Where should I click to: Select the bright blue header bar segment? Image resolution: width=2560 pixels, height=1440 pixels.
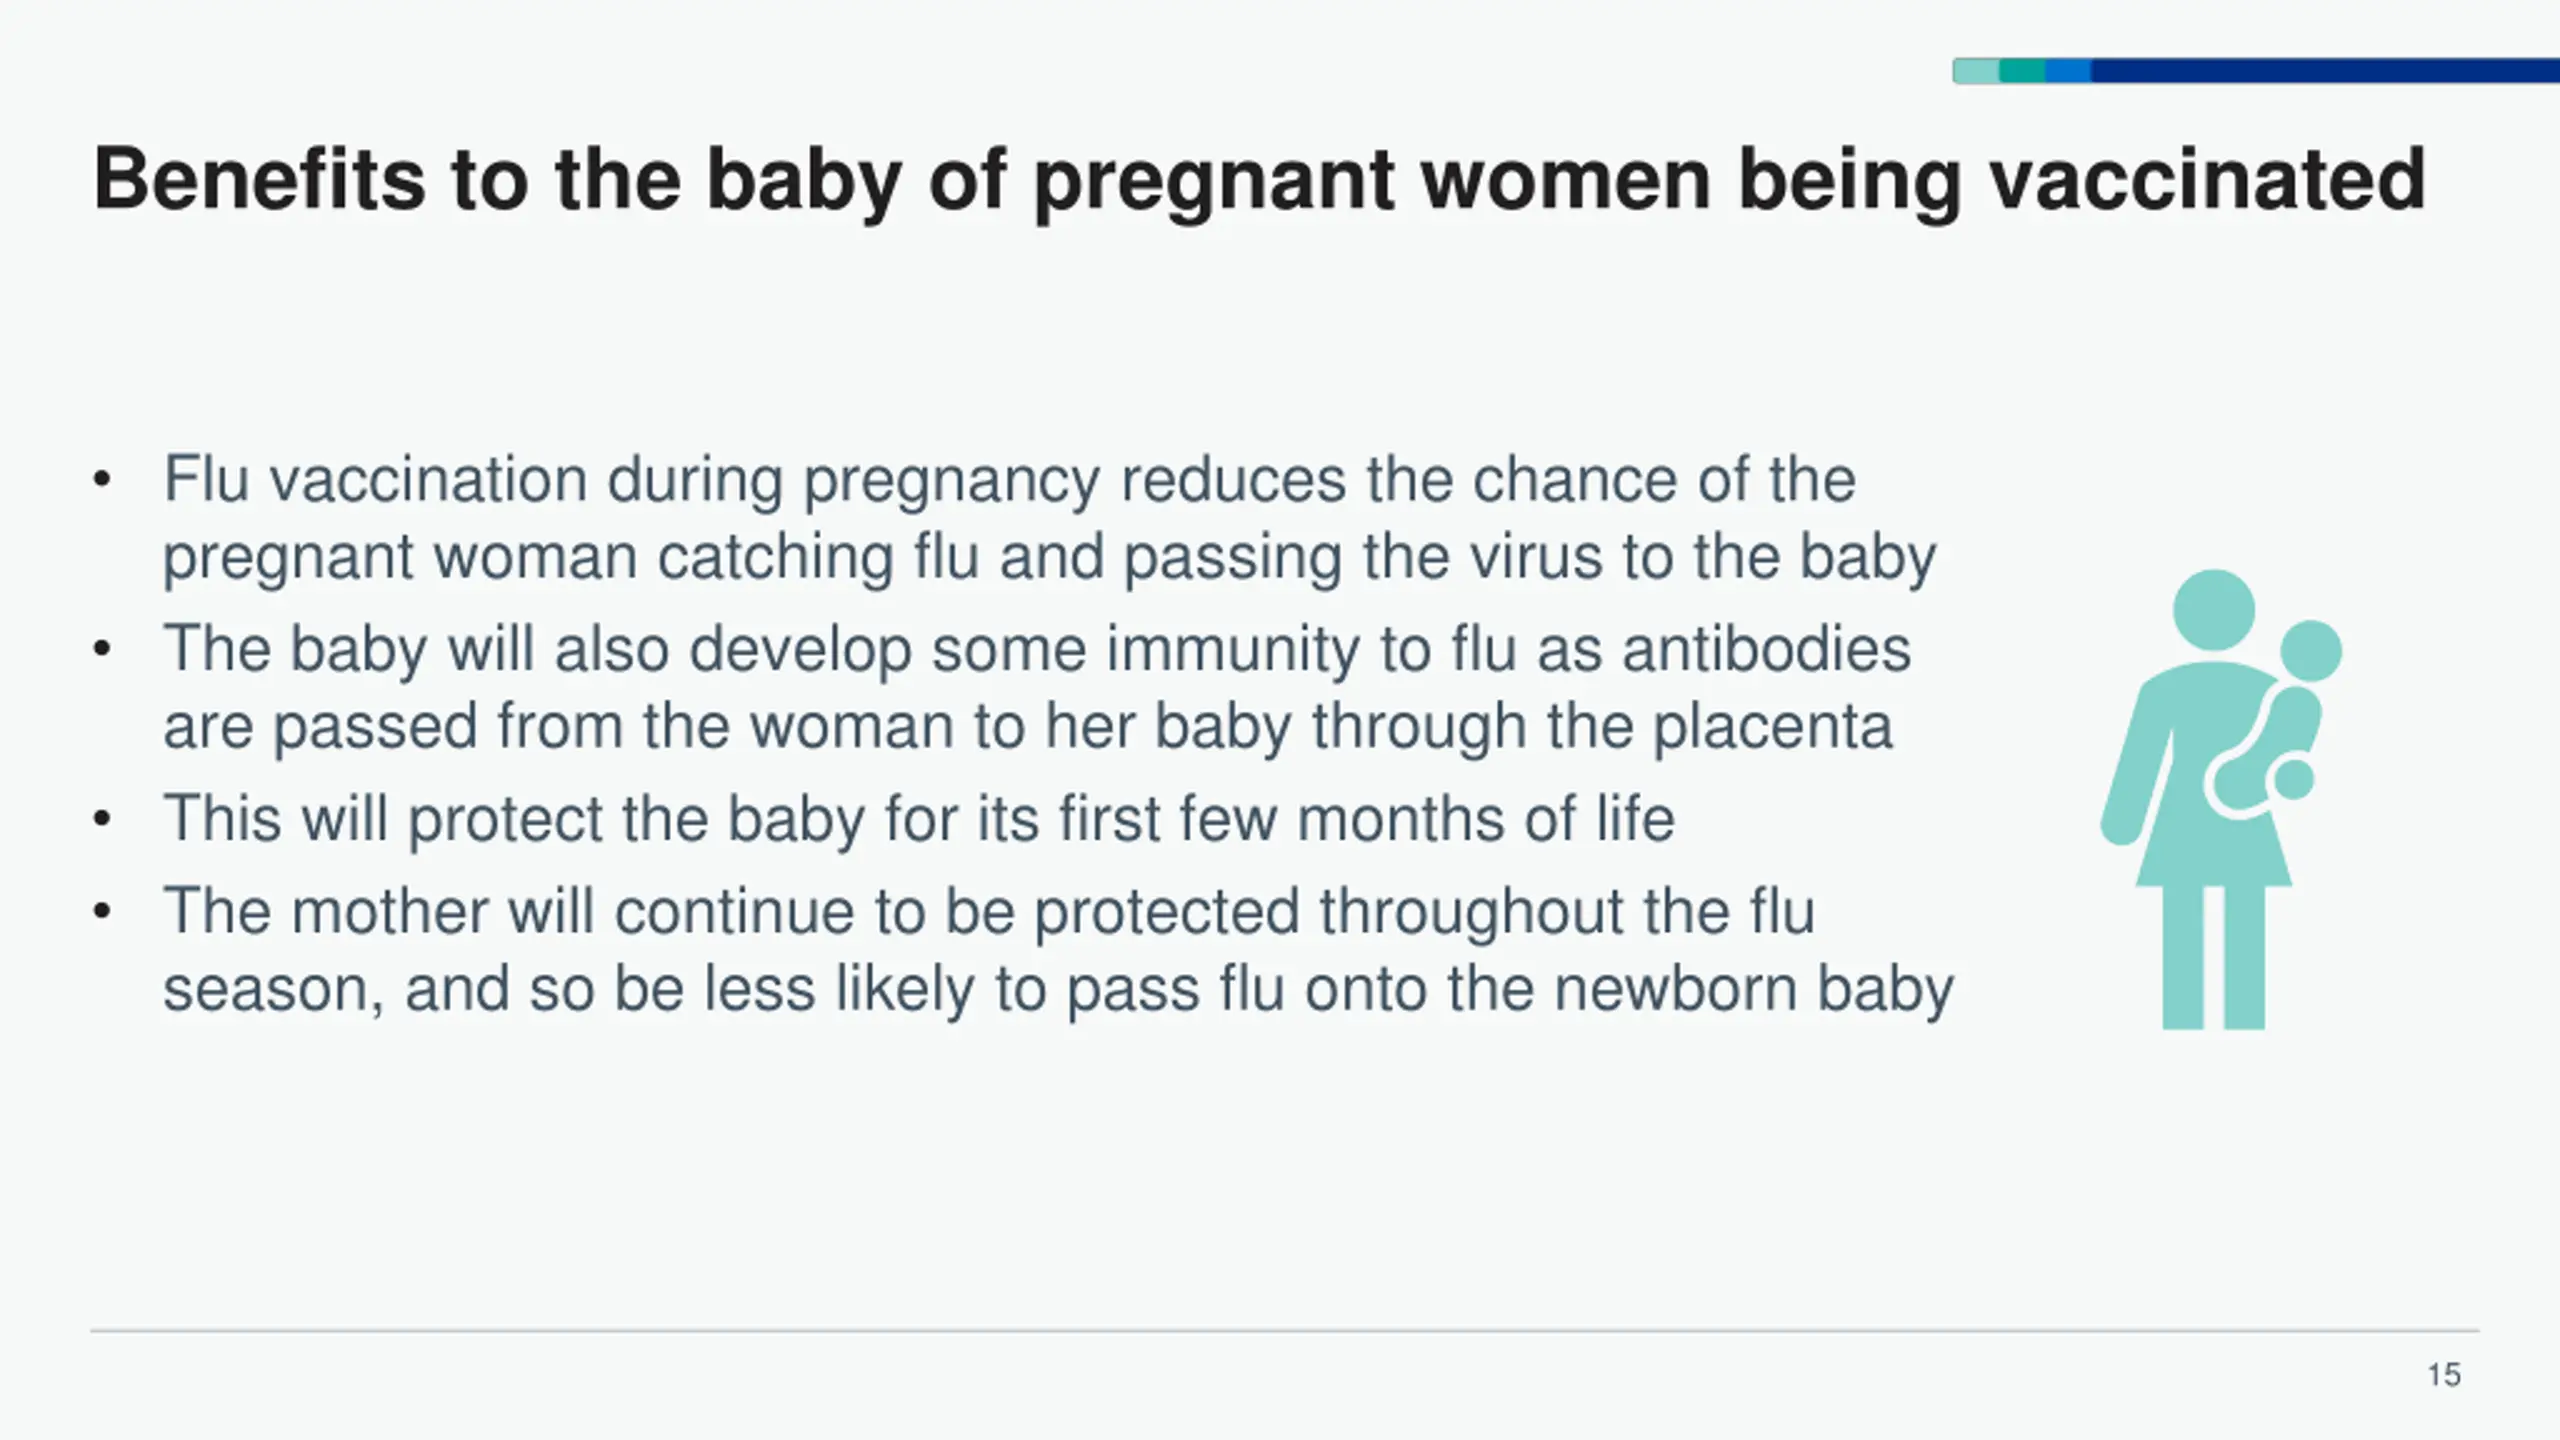click(x=2068, y=71)
